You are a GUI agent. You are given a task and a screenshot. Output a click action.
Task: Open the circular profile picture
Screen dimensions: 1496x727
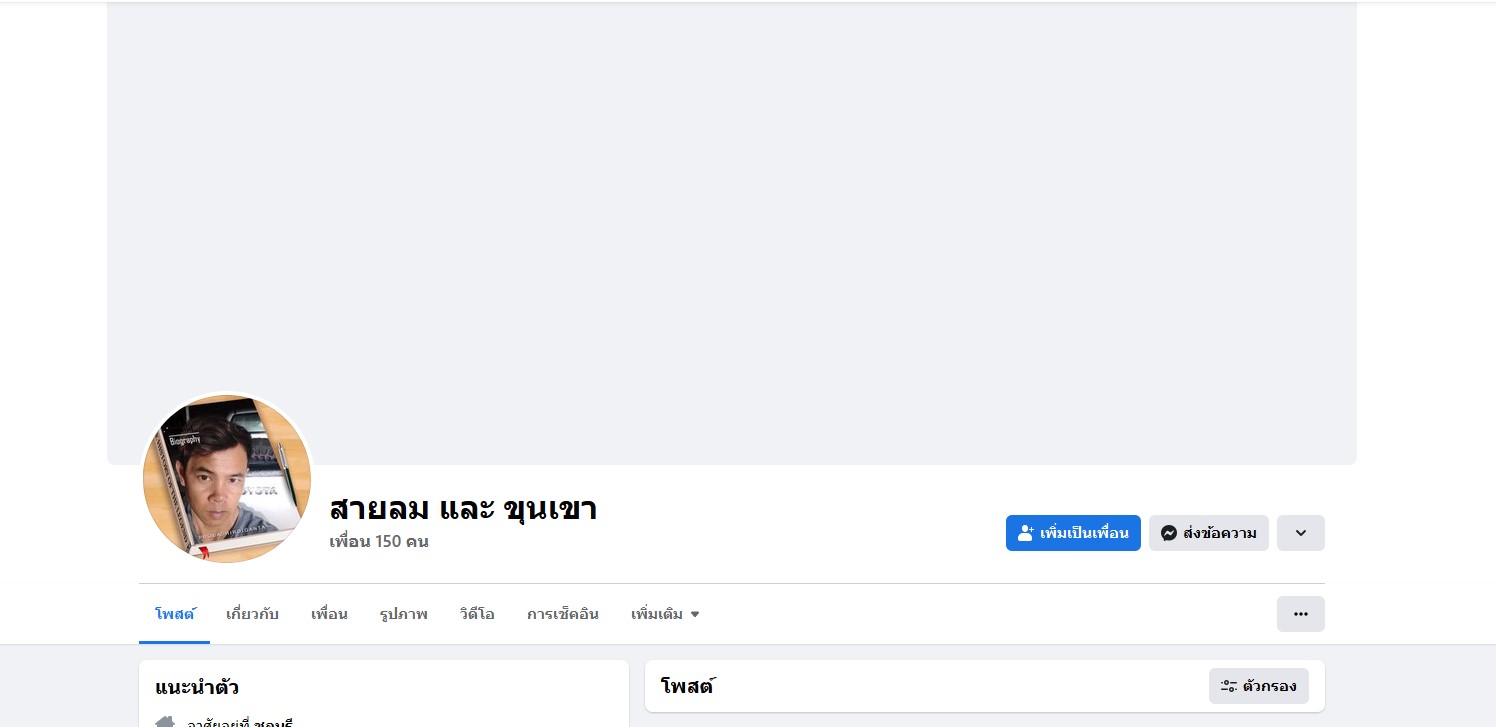pos(227,479)
